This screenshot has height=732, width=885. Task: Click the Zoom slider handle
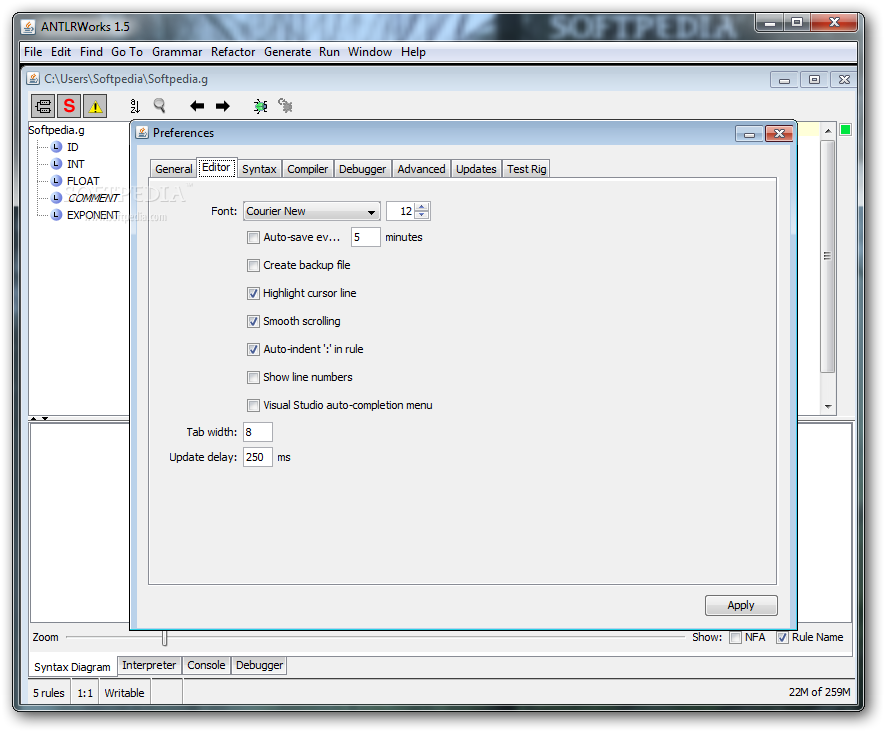click(164, 638)
